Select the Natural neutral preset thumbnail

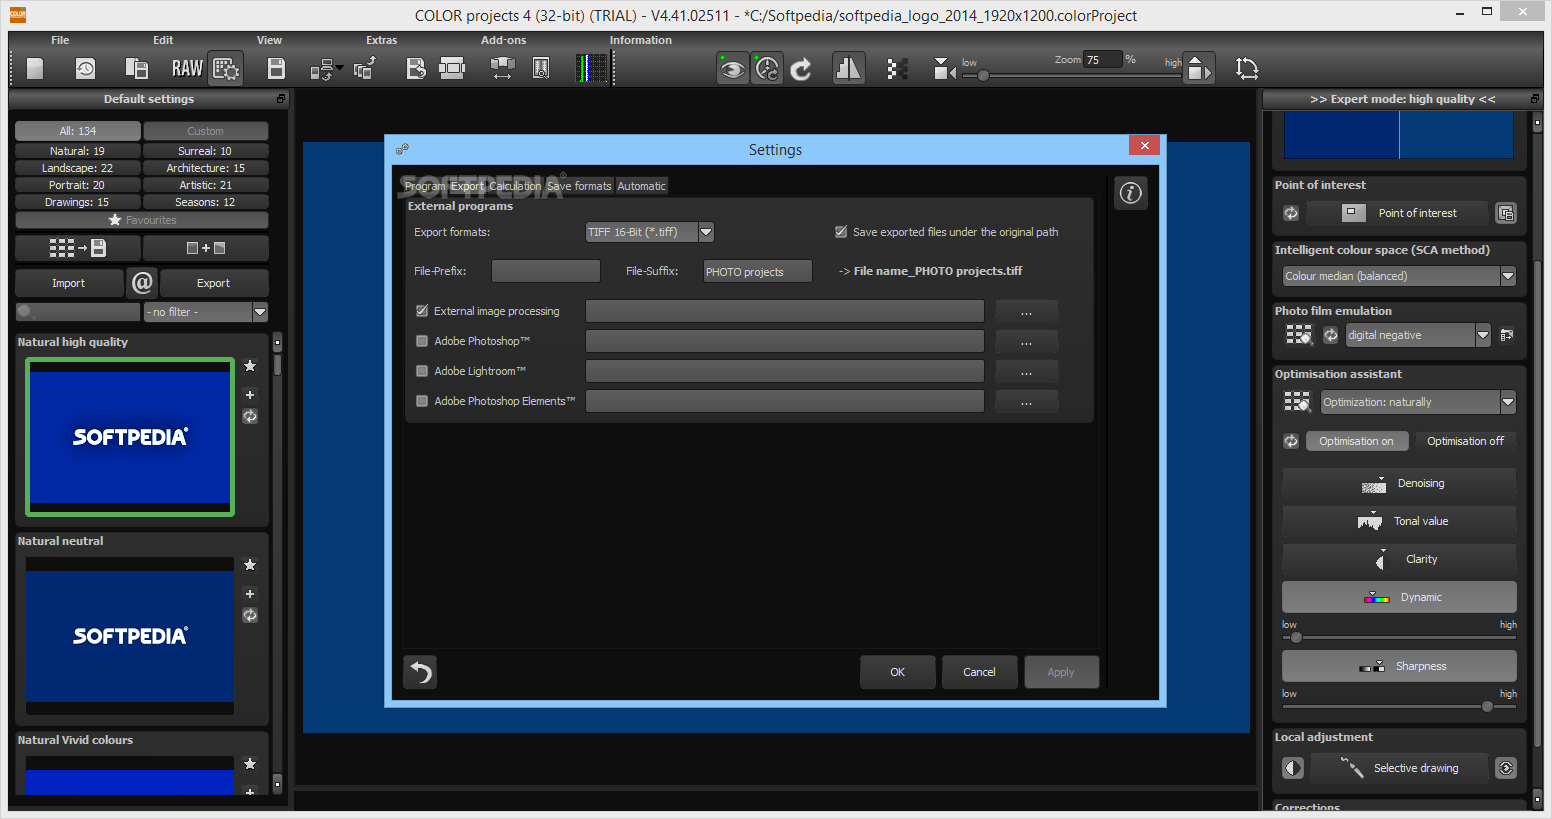(130, 636)
